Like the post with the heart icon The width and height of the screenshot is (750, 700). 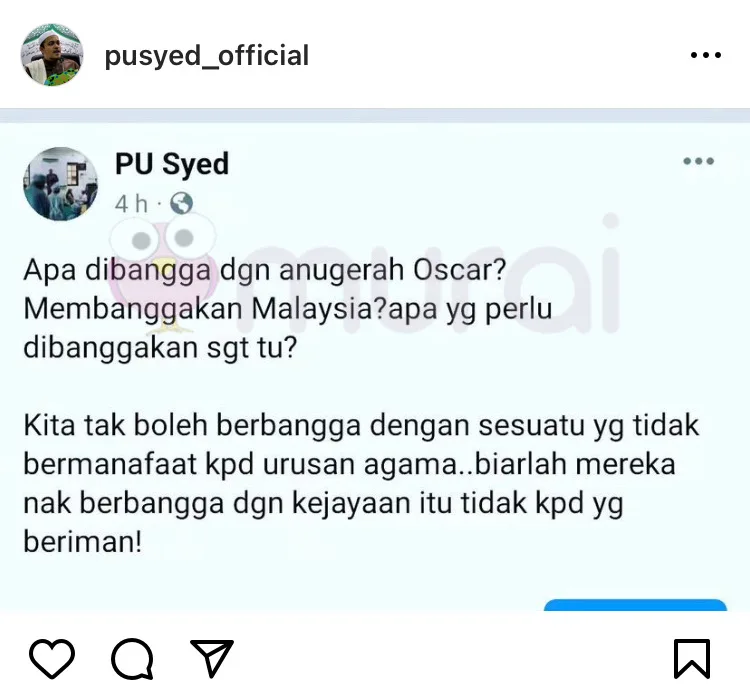[52, 658]
